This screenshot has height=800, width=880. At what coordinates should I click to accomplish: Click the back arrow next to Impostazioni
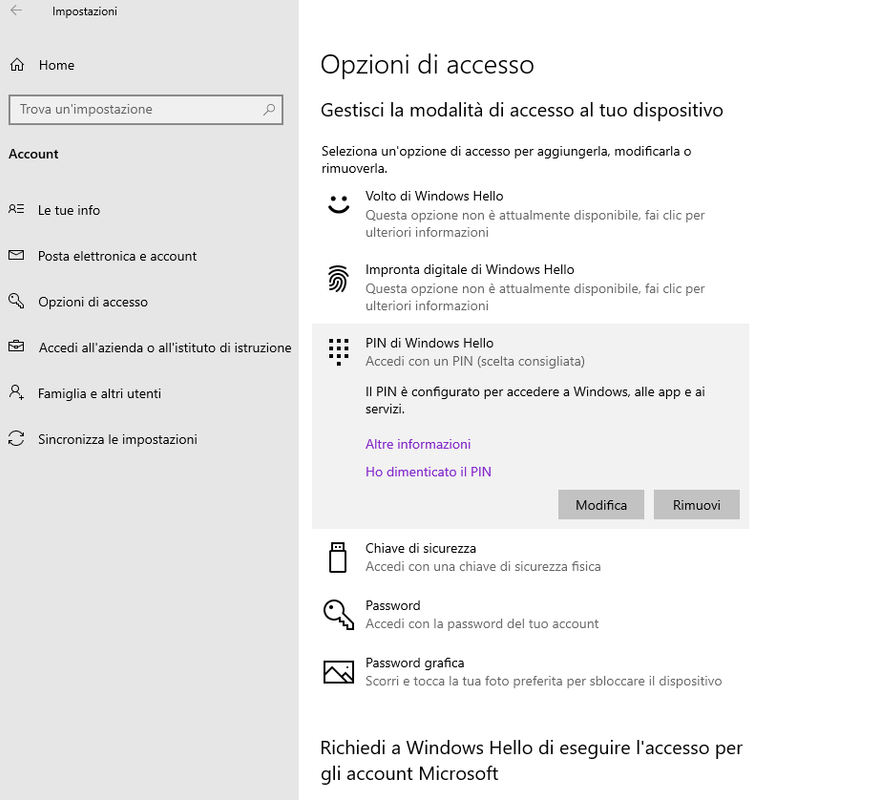coord(16,10)
